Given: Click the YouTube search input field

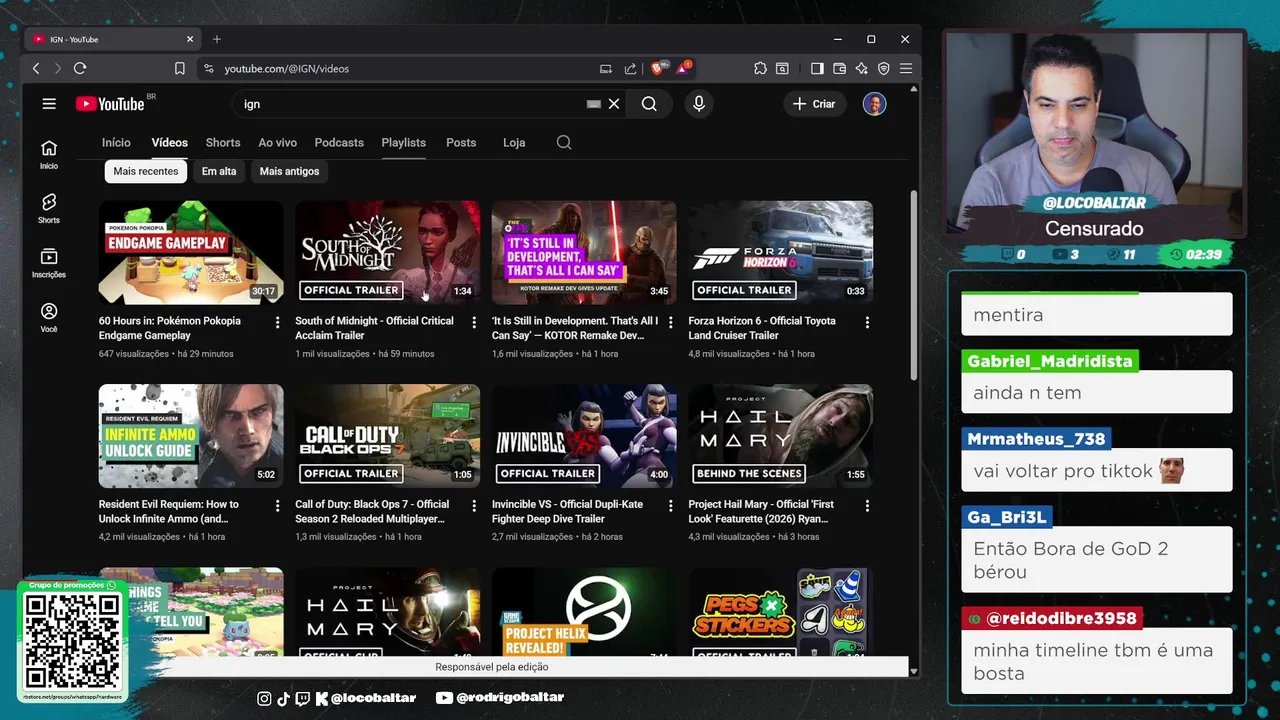Looking at the screenshot, I should click(x=410, y=104).
